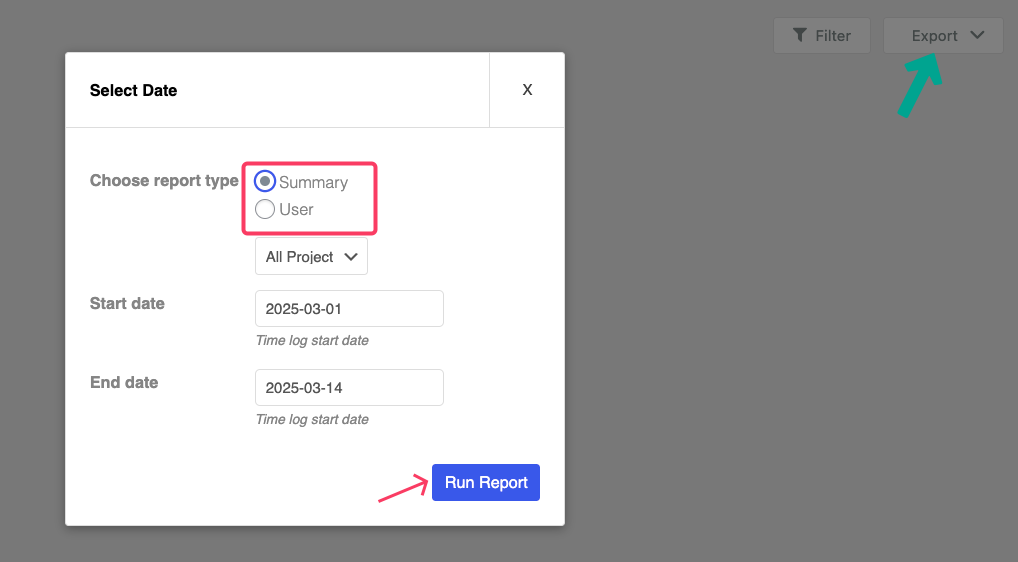This screenshot has height=562, width=1018.
Task: Click the End date label
Action: pos(124,382)
